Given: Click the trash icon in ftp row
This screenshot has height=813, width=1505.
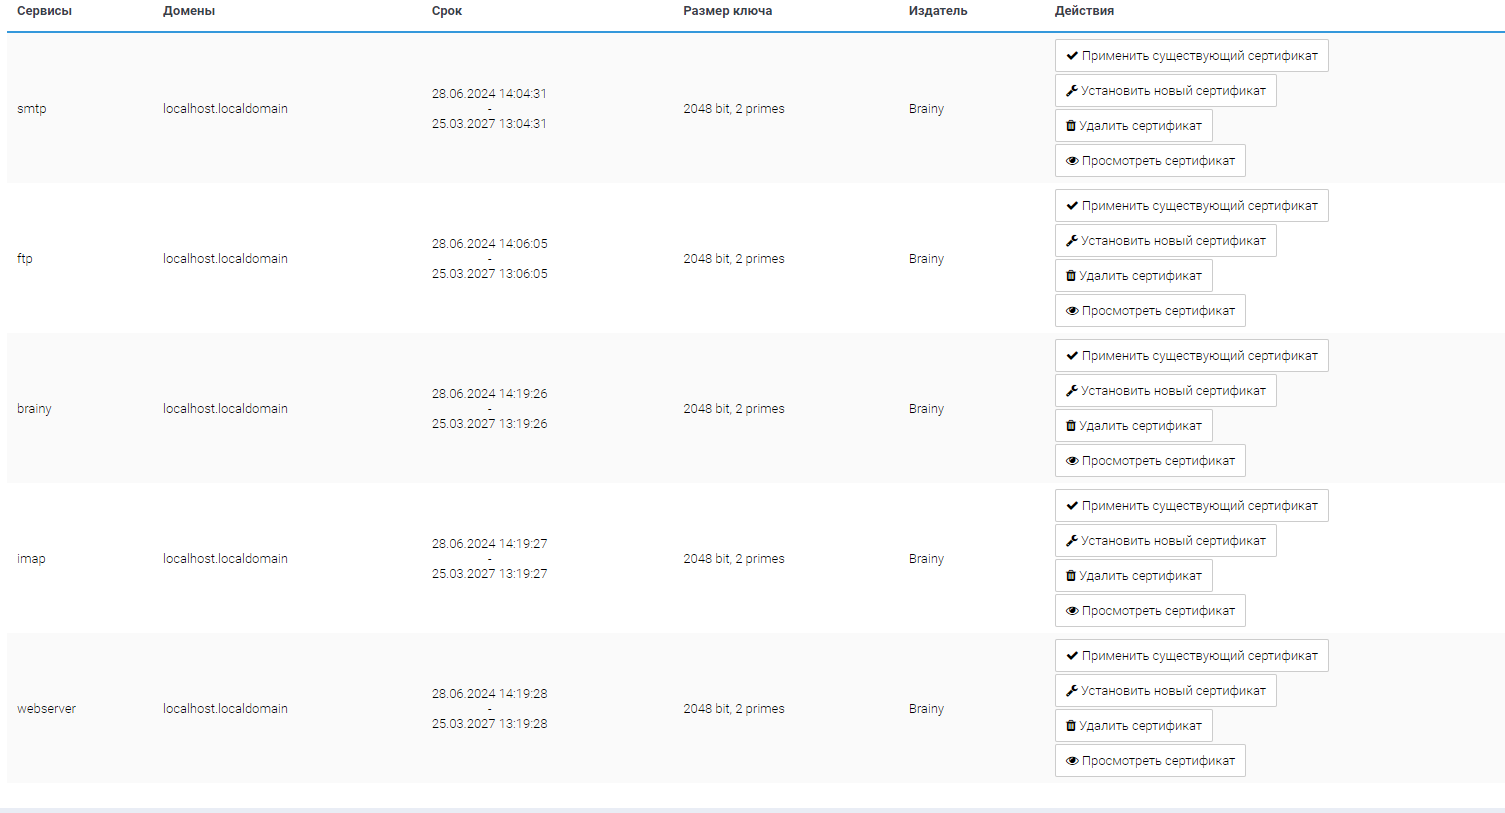Looking at the screenshot, I should tap(1071, 276).
